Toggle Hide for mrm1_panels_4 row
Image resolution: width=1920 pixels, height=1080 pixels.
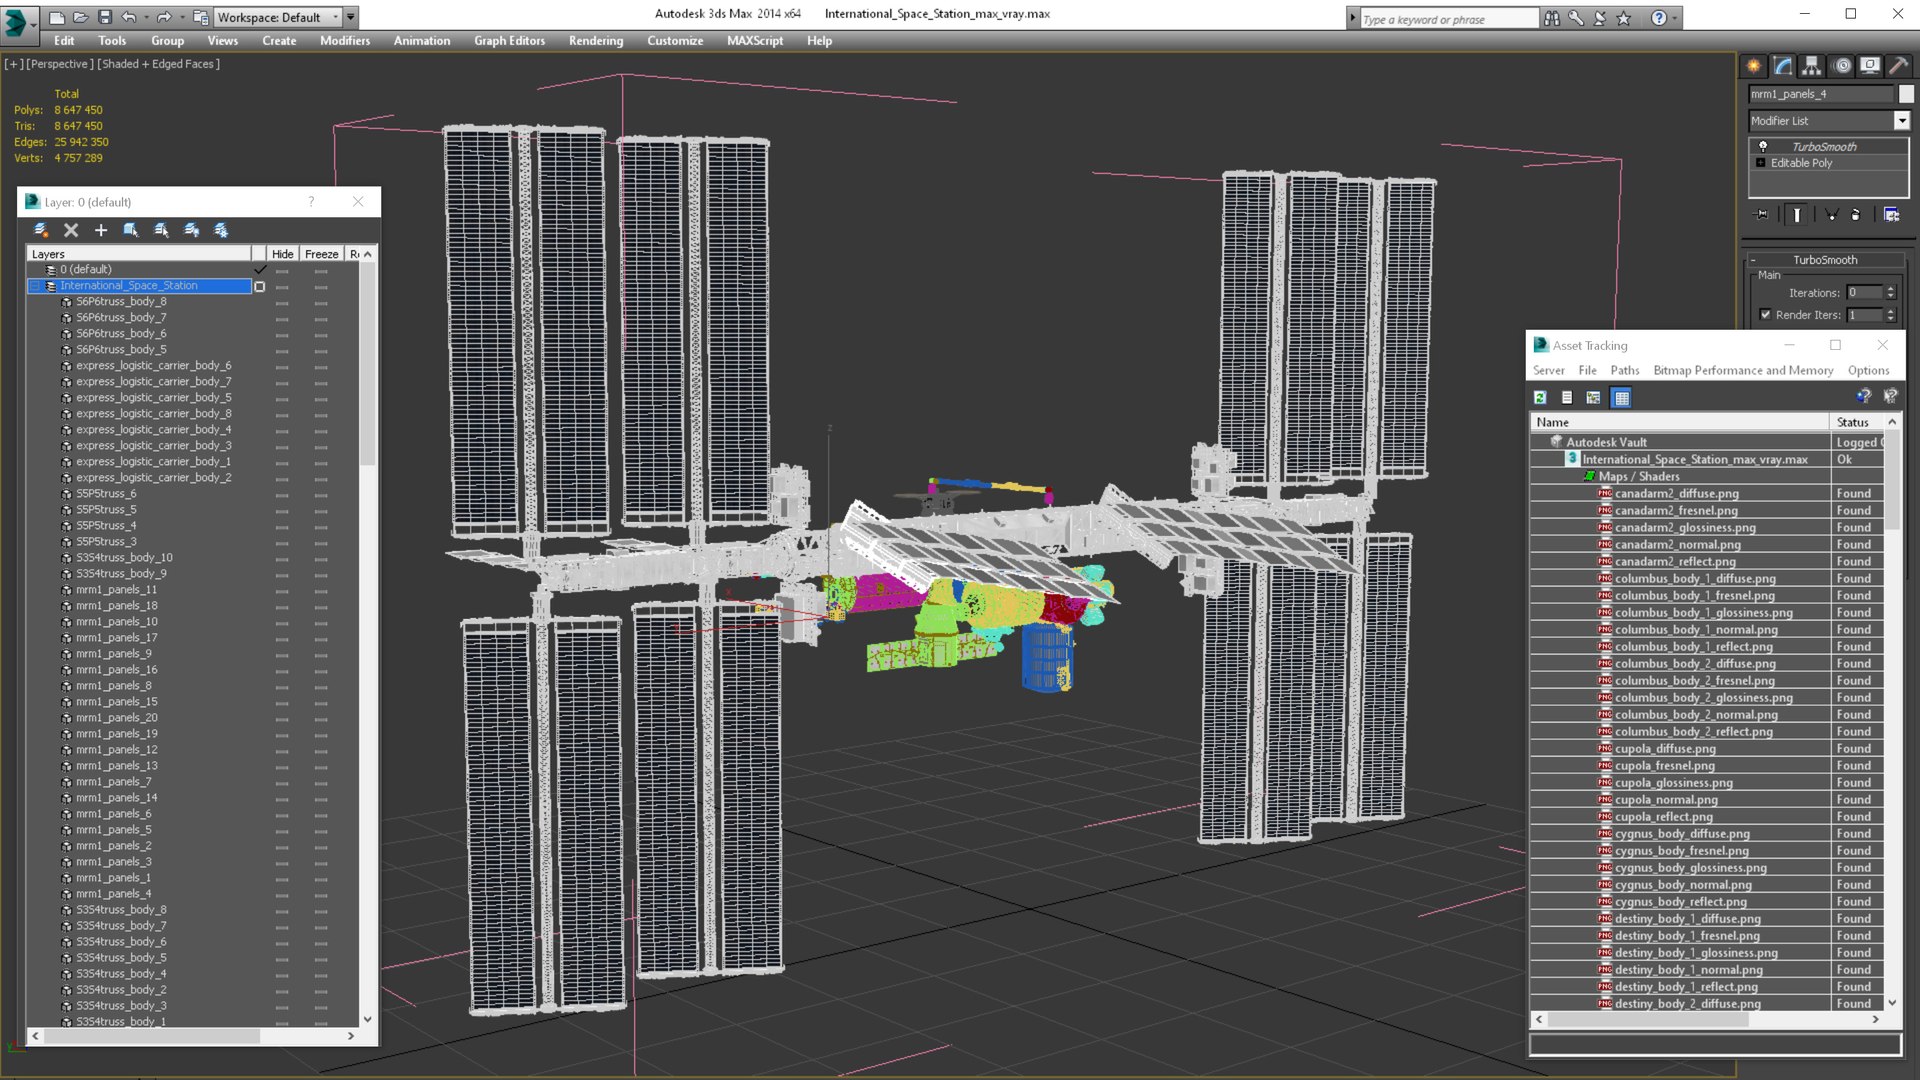[x=282, y=894]
